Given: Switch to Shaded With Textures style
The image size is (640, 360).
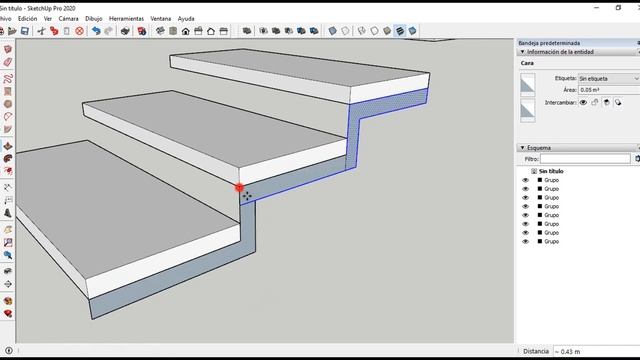Looking at the screenshot, I should click(400, 31).
